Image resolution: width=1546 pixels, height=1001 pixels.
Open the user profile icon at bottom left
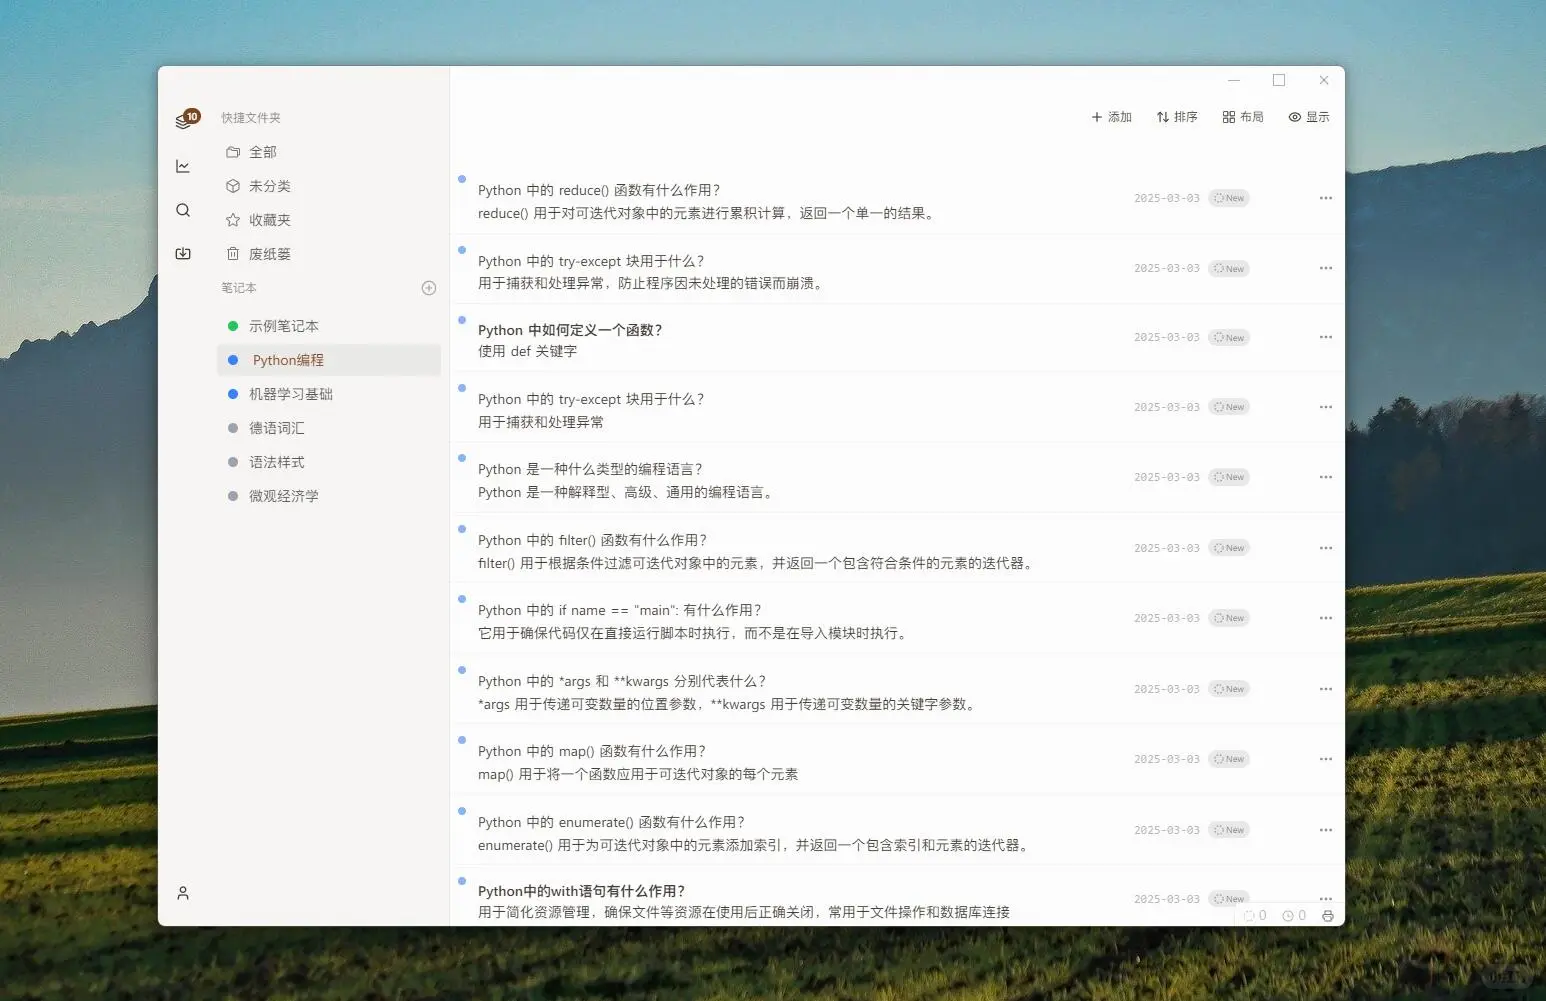click(183, 893)
